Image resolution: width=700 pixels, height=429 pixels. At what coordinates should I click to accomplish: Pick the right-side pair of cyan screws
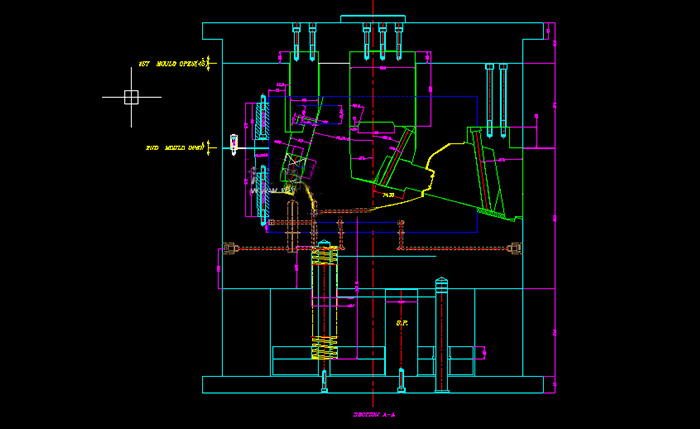[496, 95]
